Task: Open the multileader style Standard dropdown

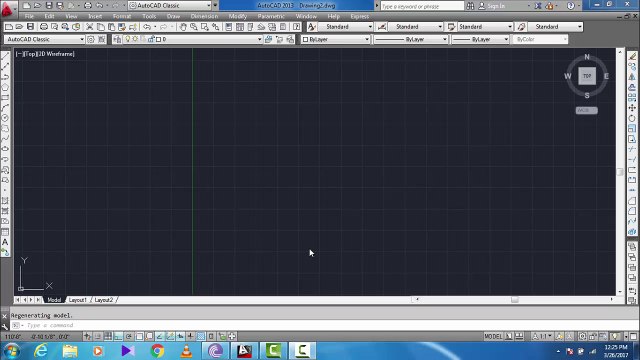Action: pos(555,27)
